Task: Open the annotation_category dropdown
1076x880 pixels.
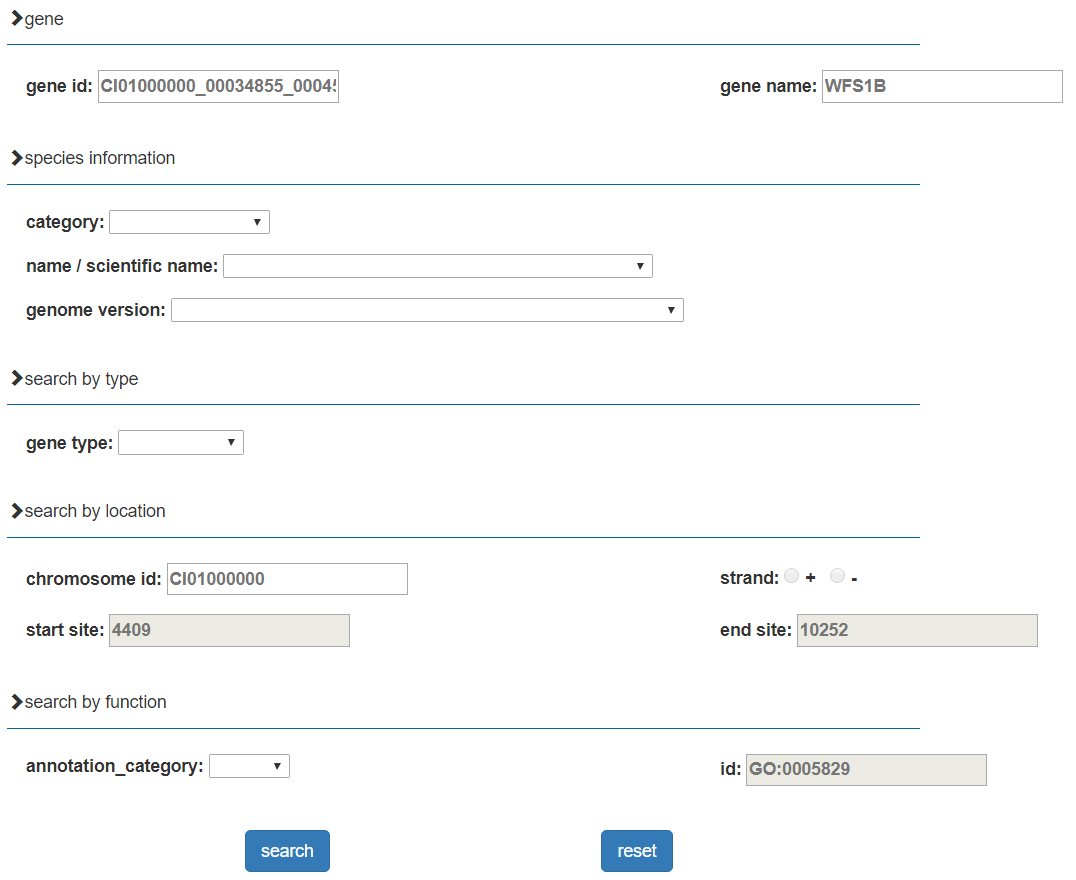Action: [x=249, y=766]
